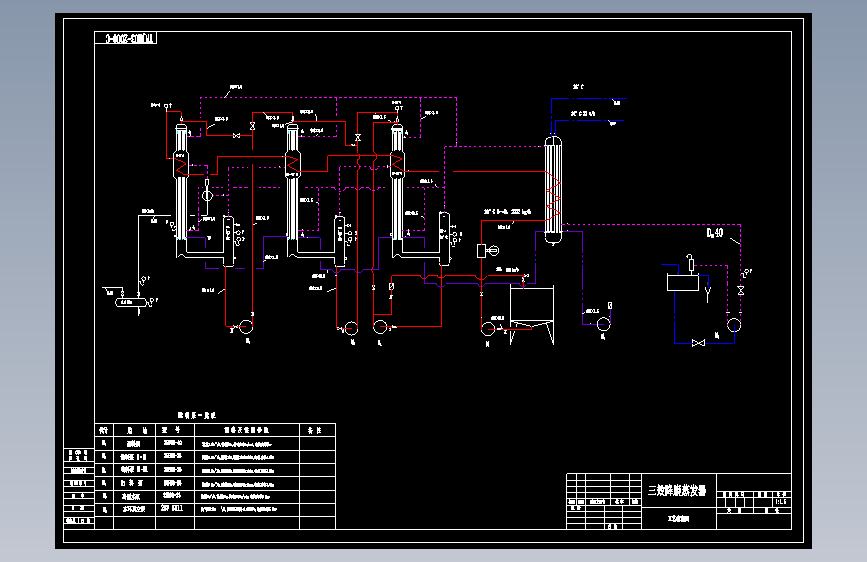This screenshot has height=562, width=867.
Task: Click the 三效降膜蒸发器 title text
Action: point(677,490)
